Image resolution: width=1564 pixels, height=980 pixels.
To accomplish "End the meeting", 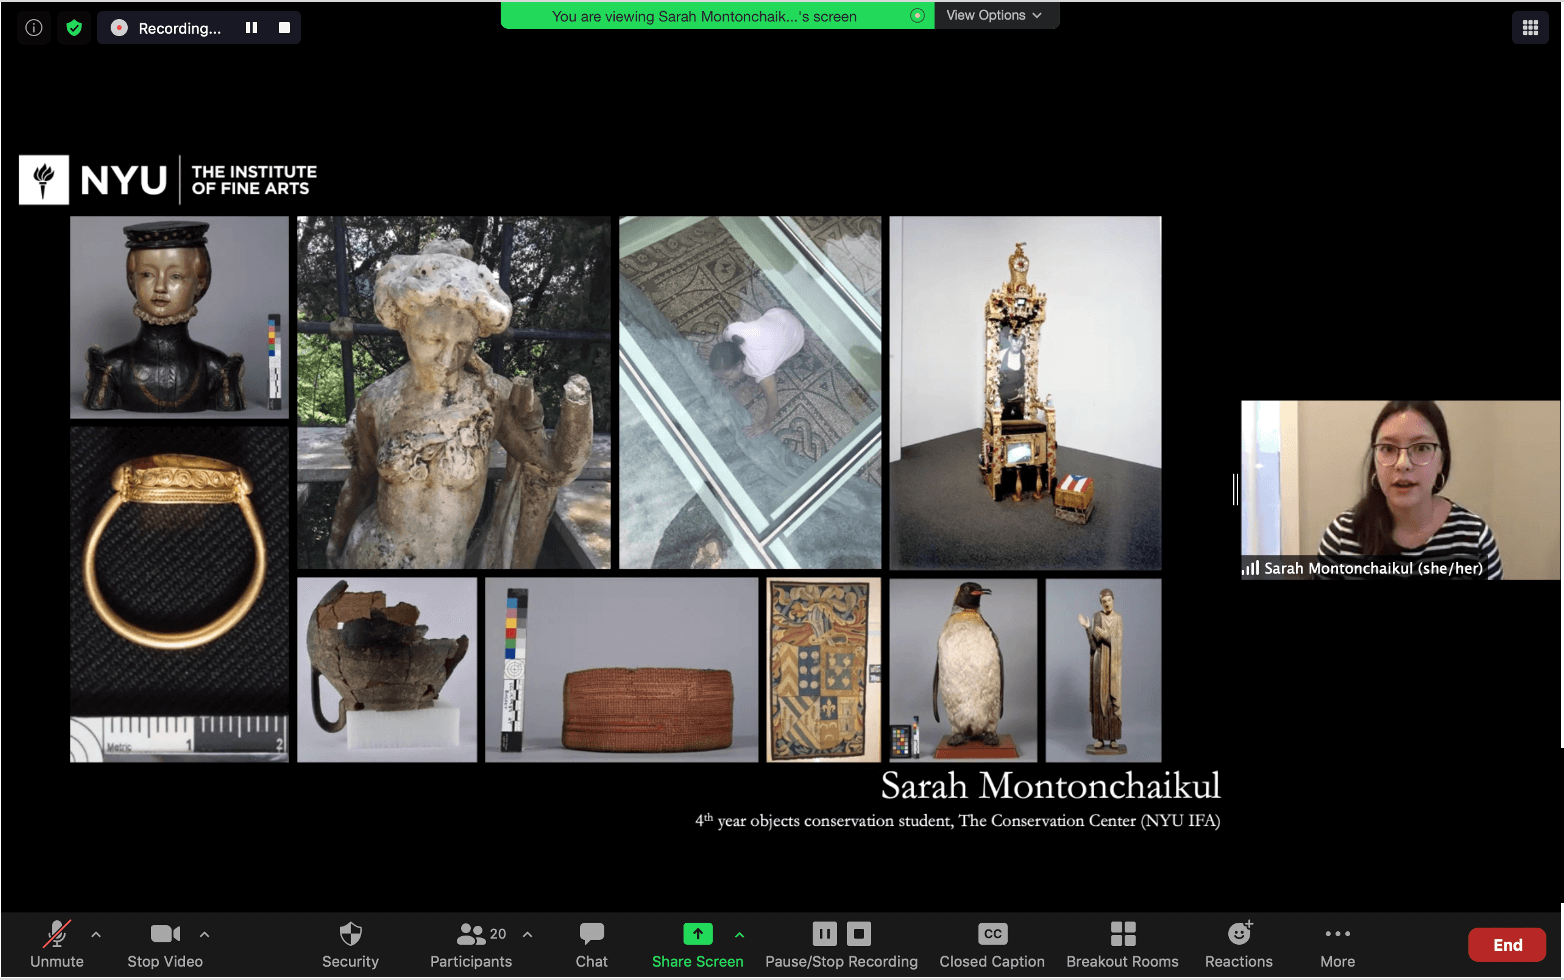I will pos(1506,943).
